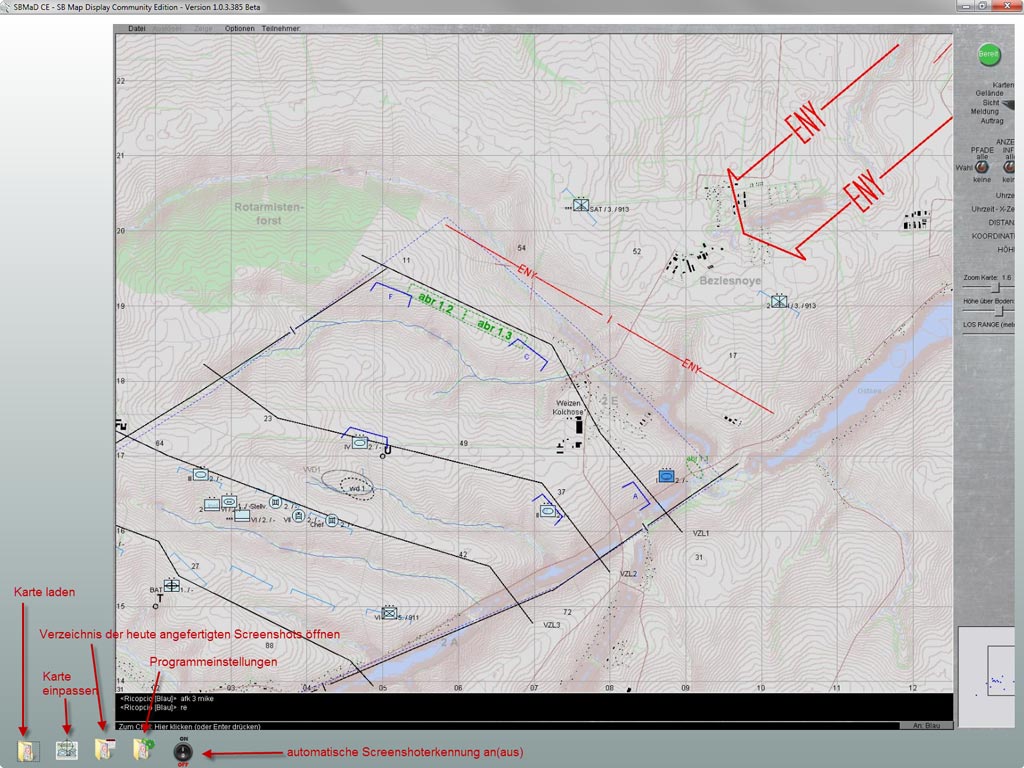The height and width of the screenshot is (768, 1024).
Task: Click the green Bereit button
Action: [x=988, y=54]
